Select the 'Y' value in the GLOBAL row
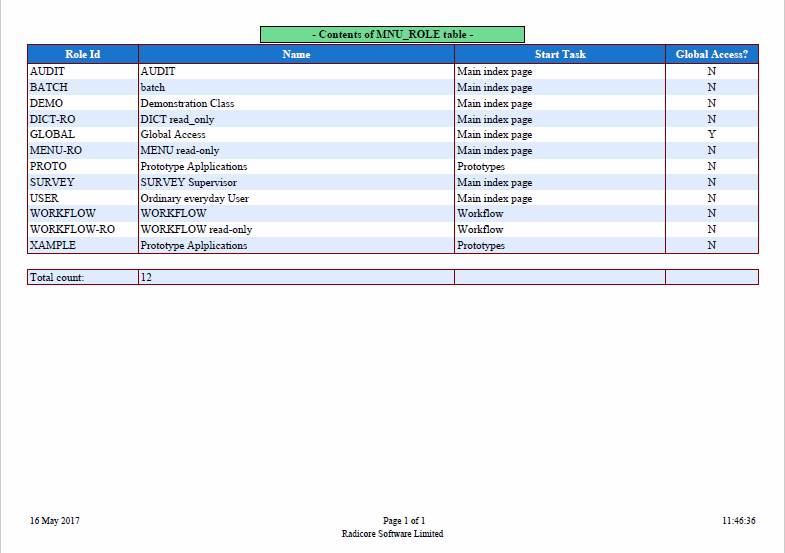 (x=711, y=134)
